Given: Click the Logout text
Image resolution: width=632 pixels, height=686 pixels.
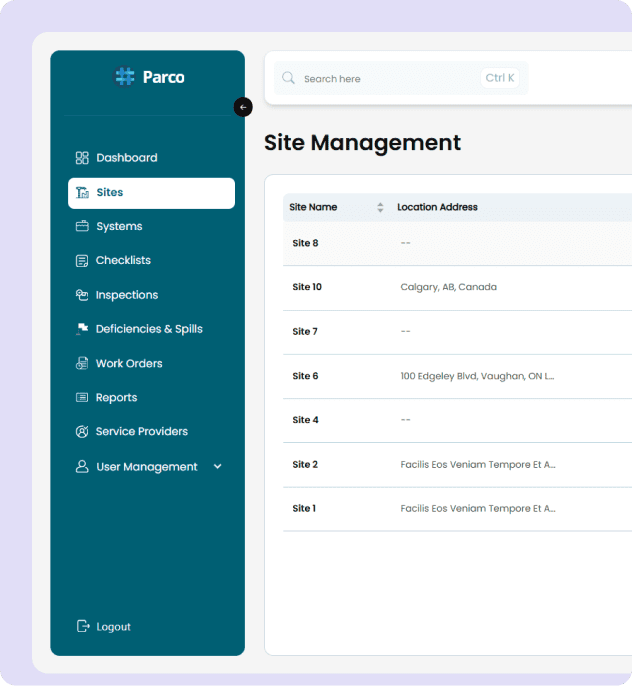Looking at the screenshot, I should click(x=114, y=627).
